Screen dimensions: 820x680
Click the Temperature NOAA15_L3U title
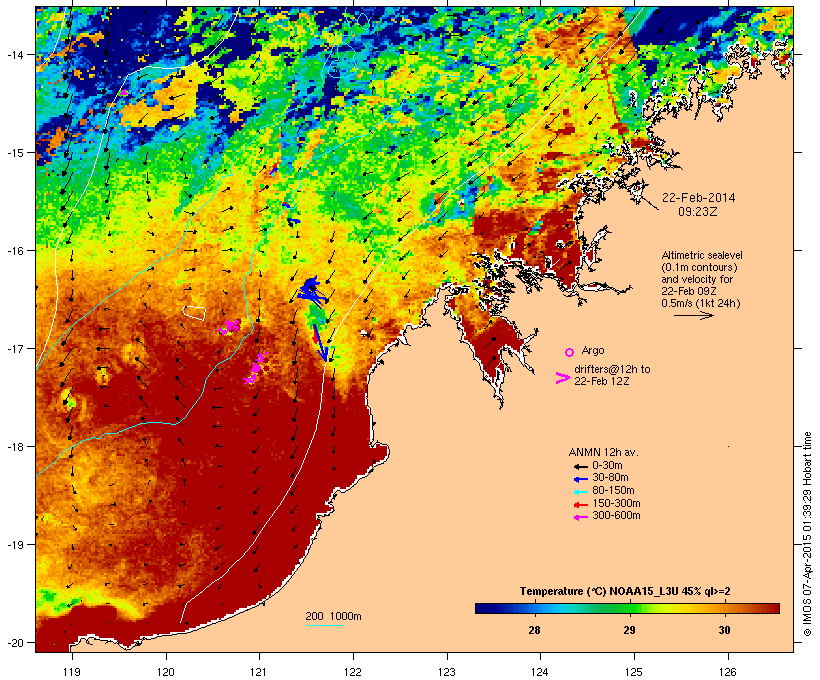click(x=625, y=591)
